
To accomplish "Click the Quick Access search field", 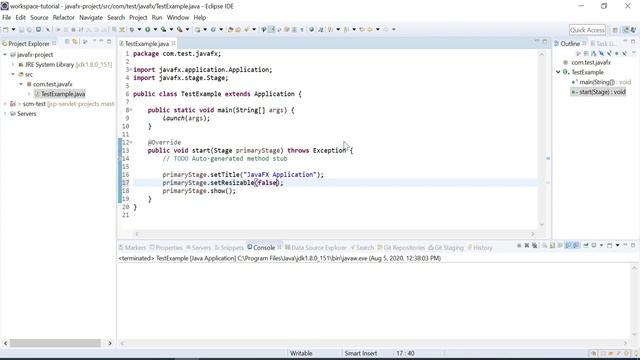I will (x=587, y=30).
